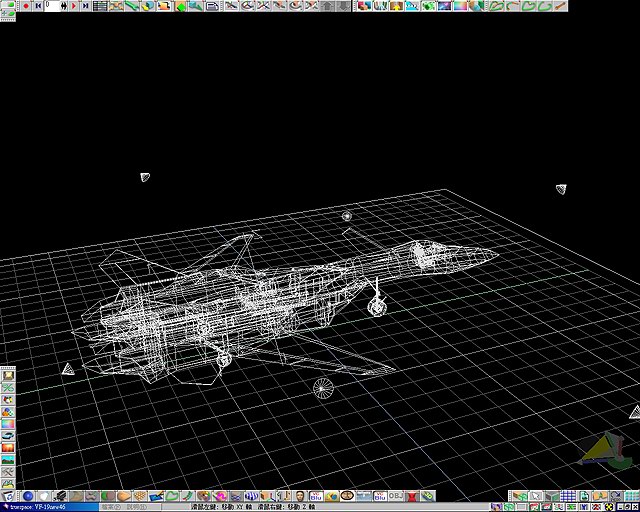Open the recycle bin icon at bottom-left
640x512 pixels.
pos(8,495)
